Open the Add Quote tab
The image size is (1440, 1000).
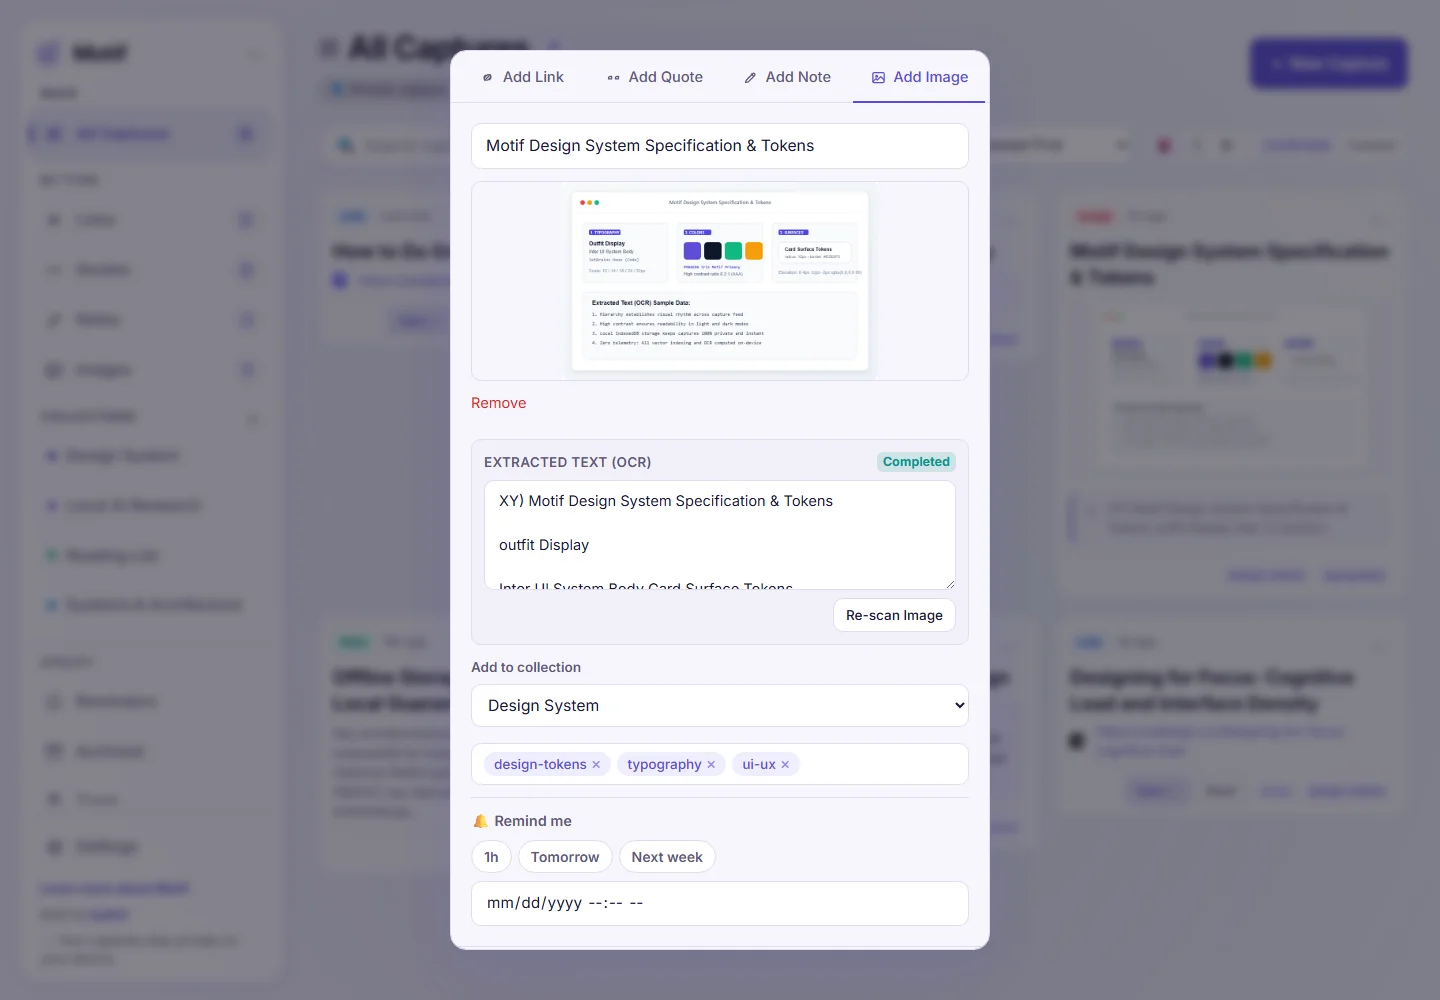(x=654, y=77)
